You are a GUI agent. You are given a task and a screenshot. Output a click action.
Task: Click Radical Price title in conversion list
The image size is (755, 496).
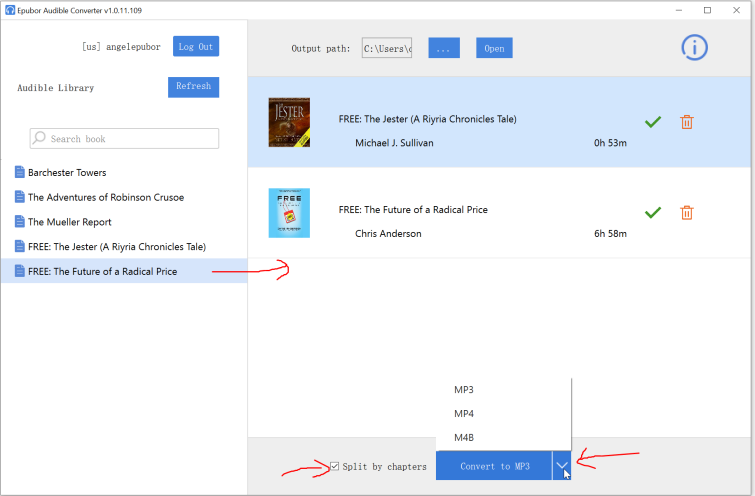[x=413, y=209]
